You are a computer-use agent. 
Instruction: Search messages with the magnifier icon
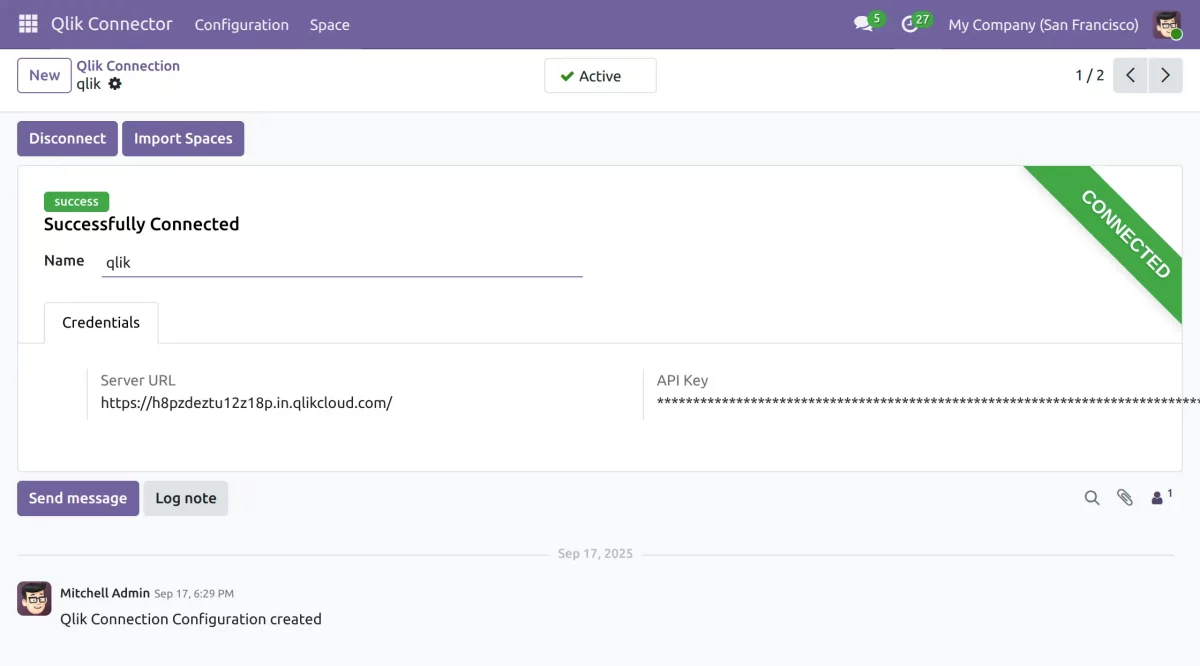[x=1092, y=498]
